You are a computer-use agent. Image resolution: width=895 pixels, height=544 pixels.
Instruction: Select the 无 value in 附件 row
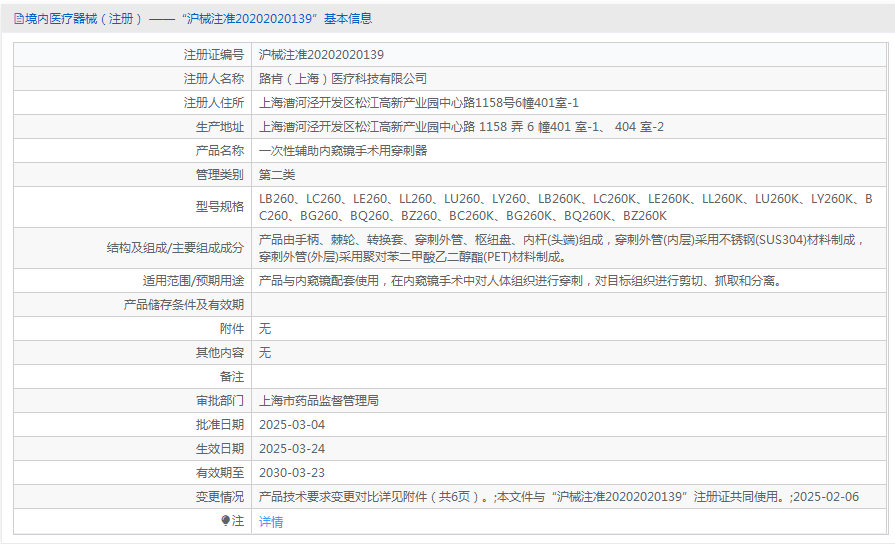point(265,329)
